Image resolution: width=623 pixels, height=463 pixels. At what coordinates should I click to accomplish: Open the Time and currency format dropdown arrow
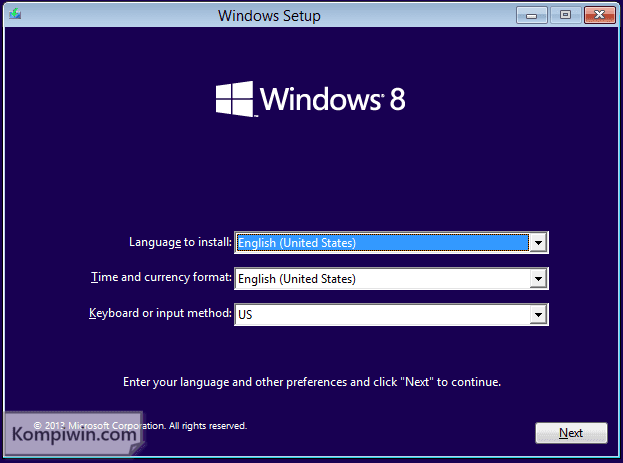538,279
